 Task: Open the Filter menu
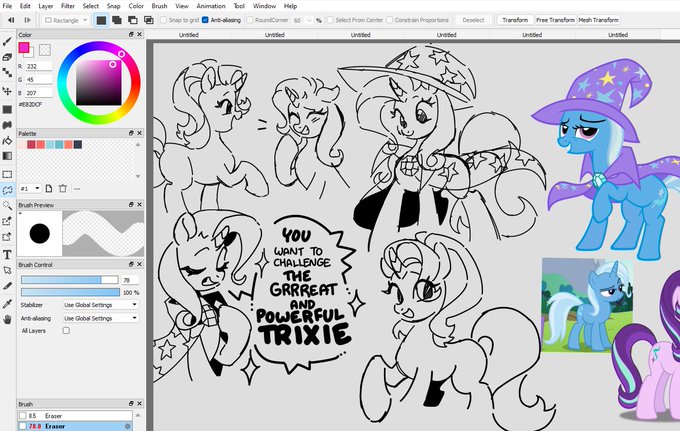tap(68, 6)
